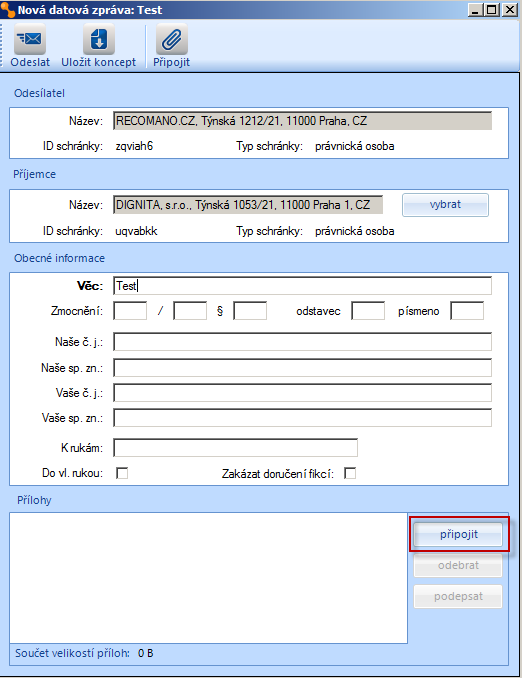Send the message with the Odeslat icon
The width and height of the screenshot is (522, 678).
(x=30, y=45)
